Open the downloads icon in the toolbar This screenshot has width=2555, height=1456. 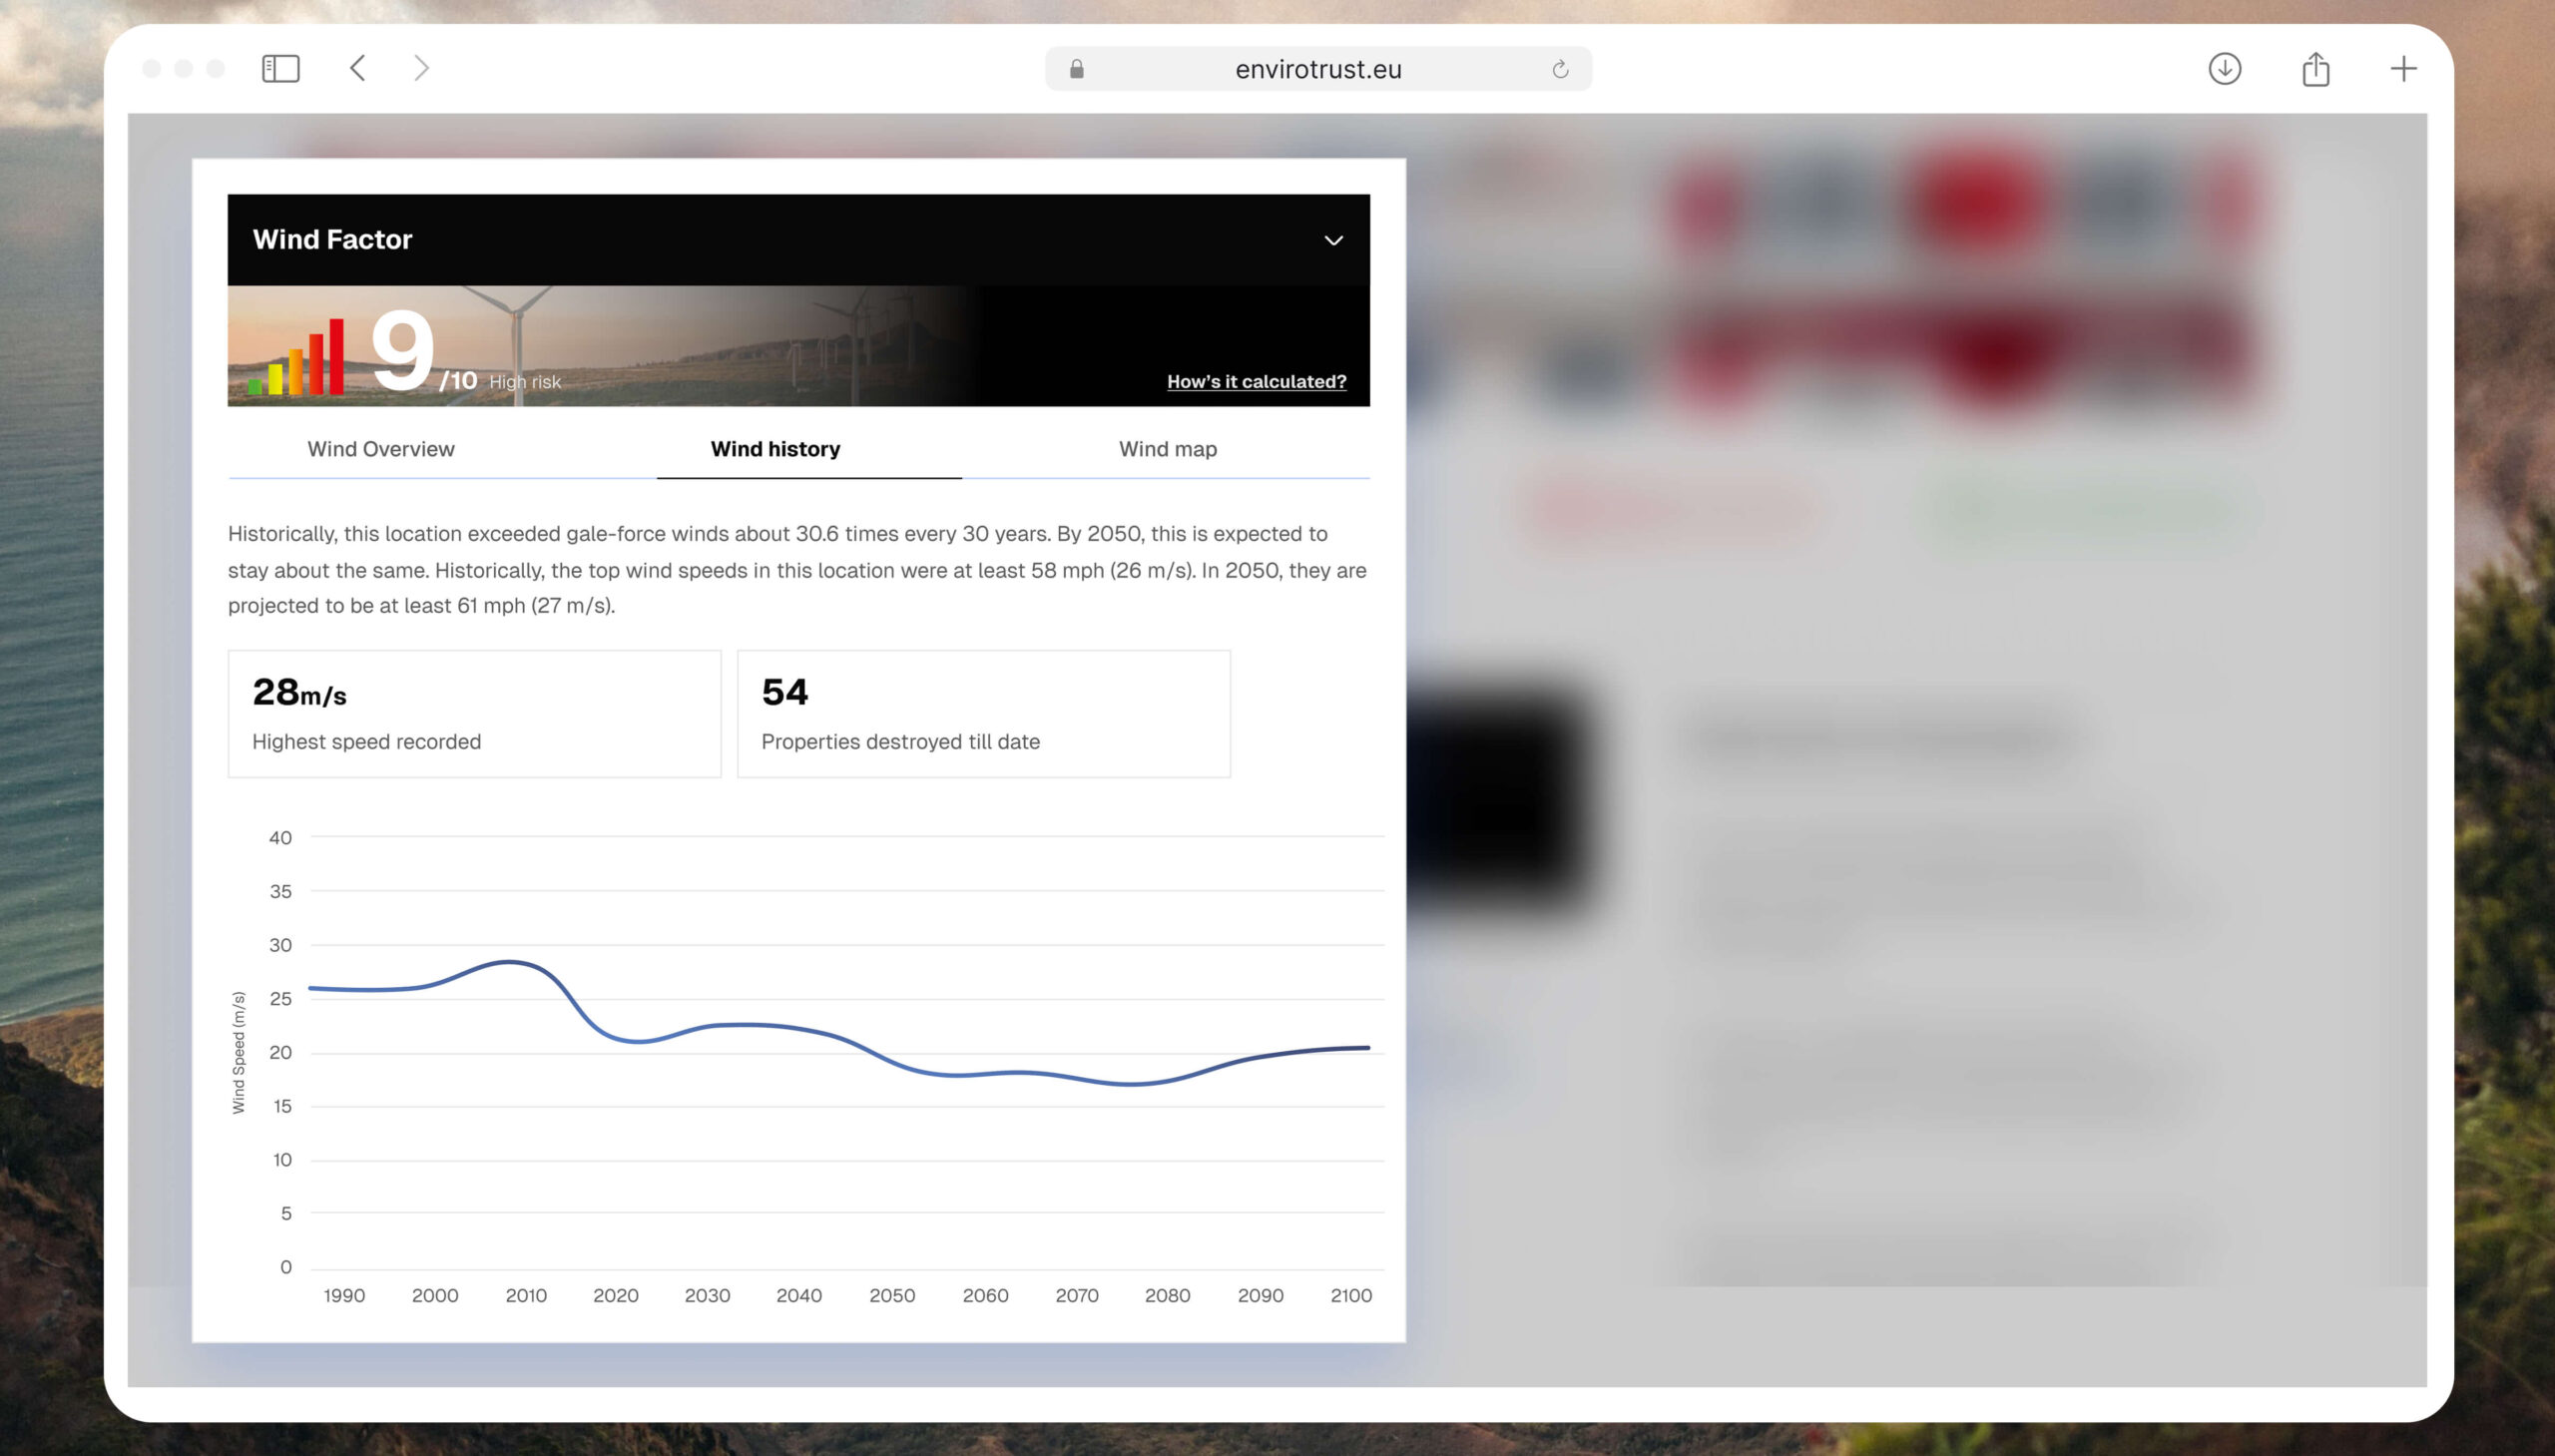coord(2224,68)
